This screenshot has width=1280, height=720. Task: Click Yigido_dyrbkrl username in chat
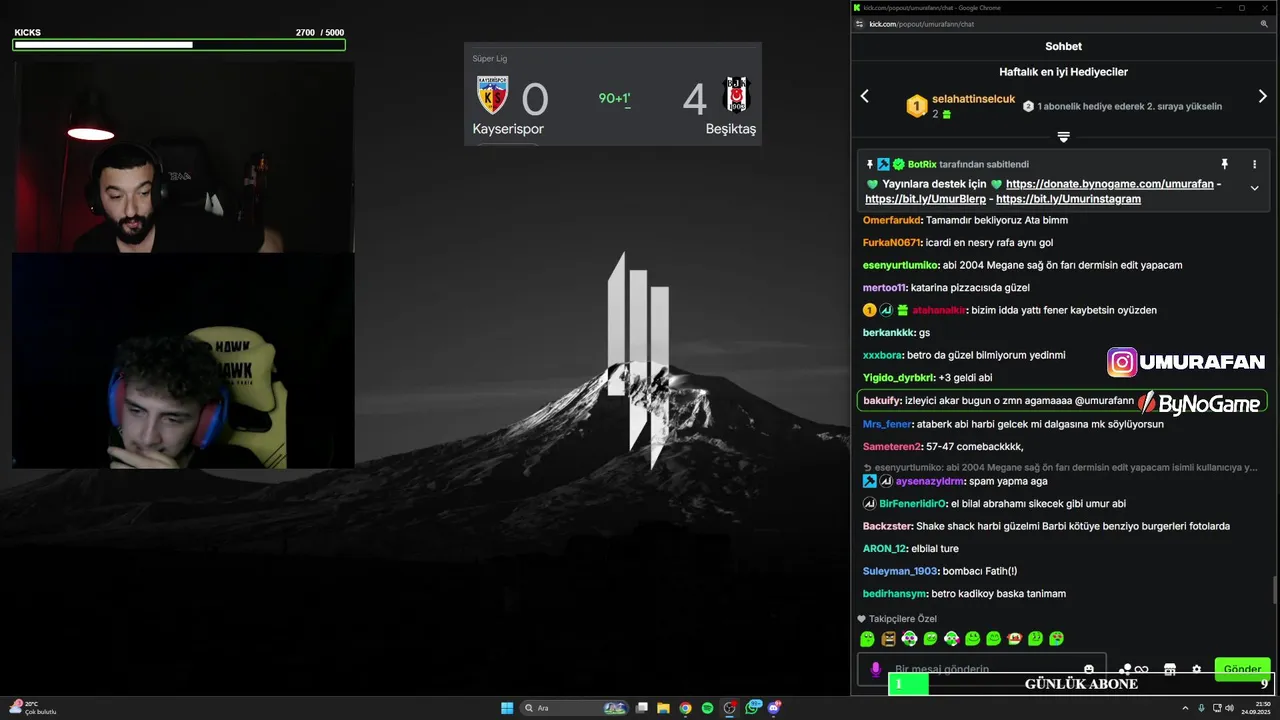(x=898, y=377)
